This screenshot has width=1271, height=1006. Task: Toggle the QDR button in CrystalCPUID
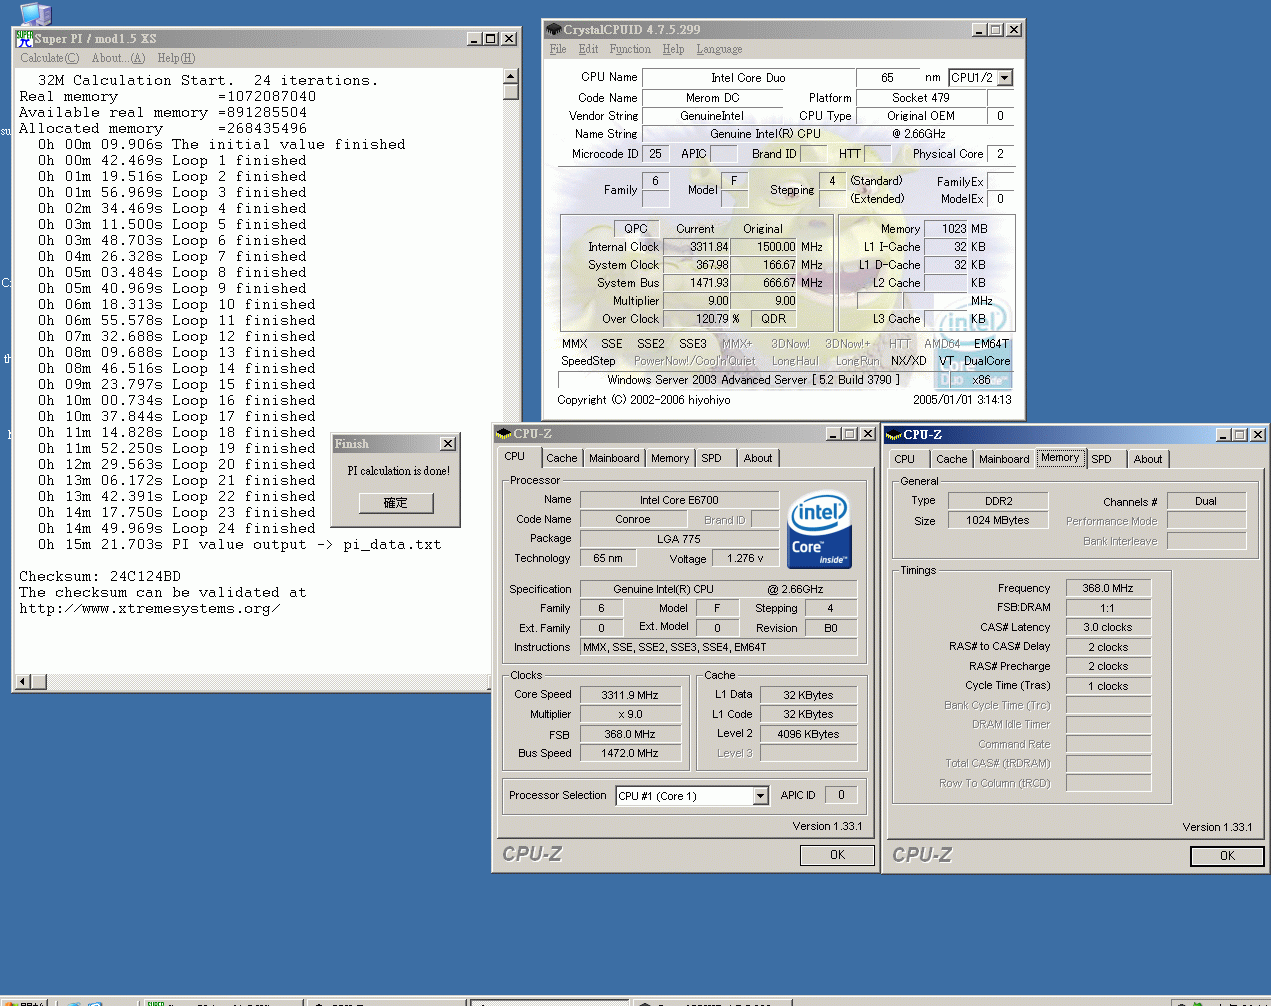pos(773,319)
